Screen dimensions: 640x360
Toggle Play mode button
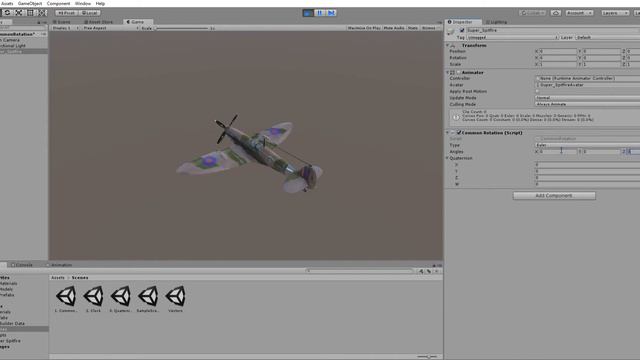click(308, 13)
